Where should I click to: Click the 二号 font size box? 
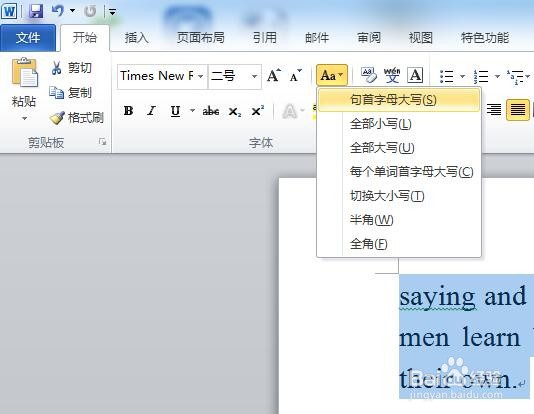pos(229,76)
